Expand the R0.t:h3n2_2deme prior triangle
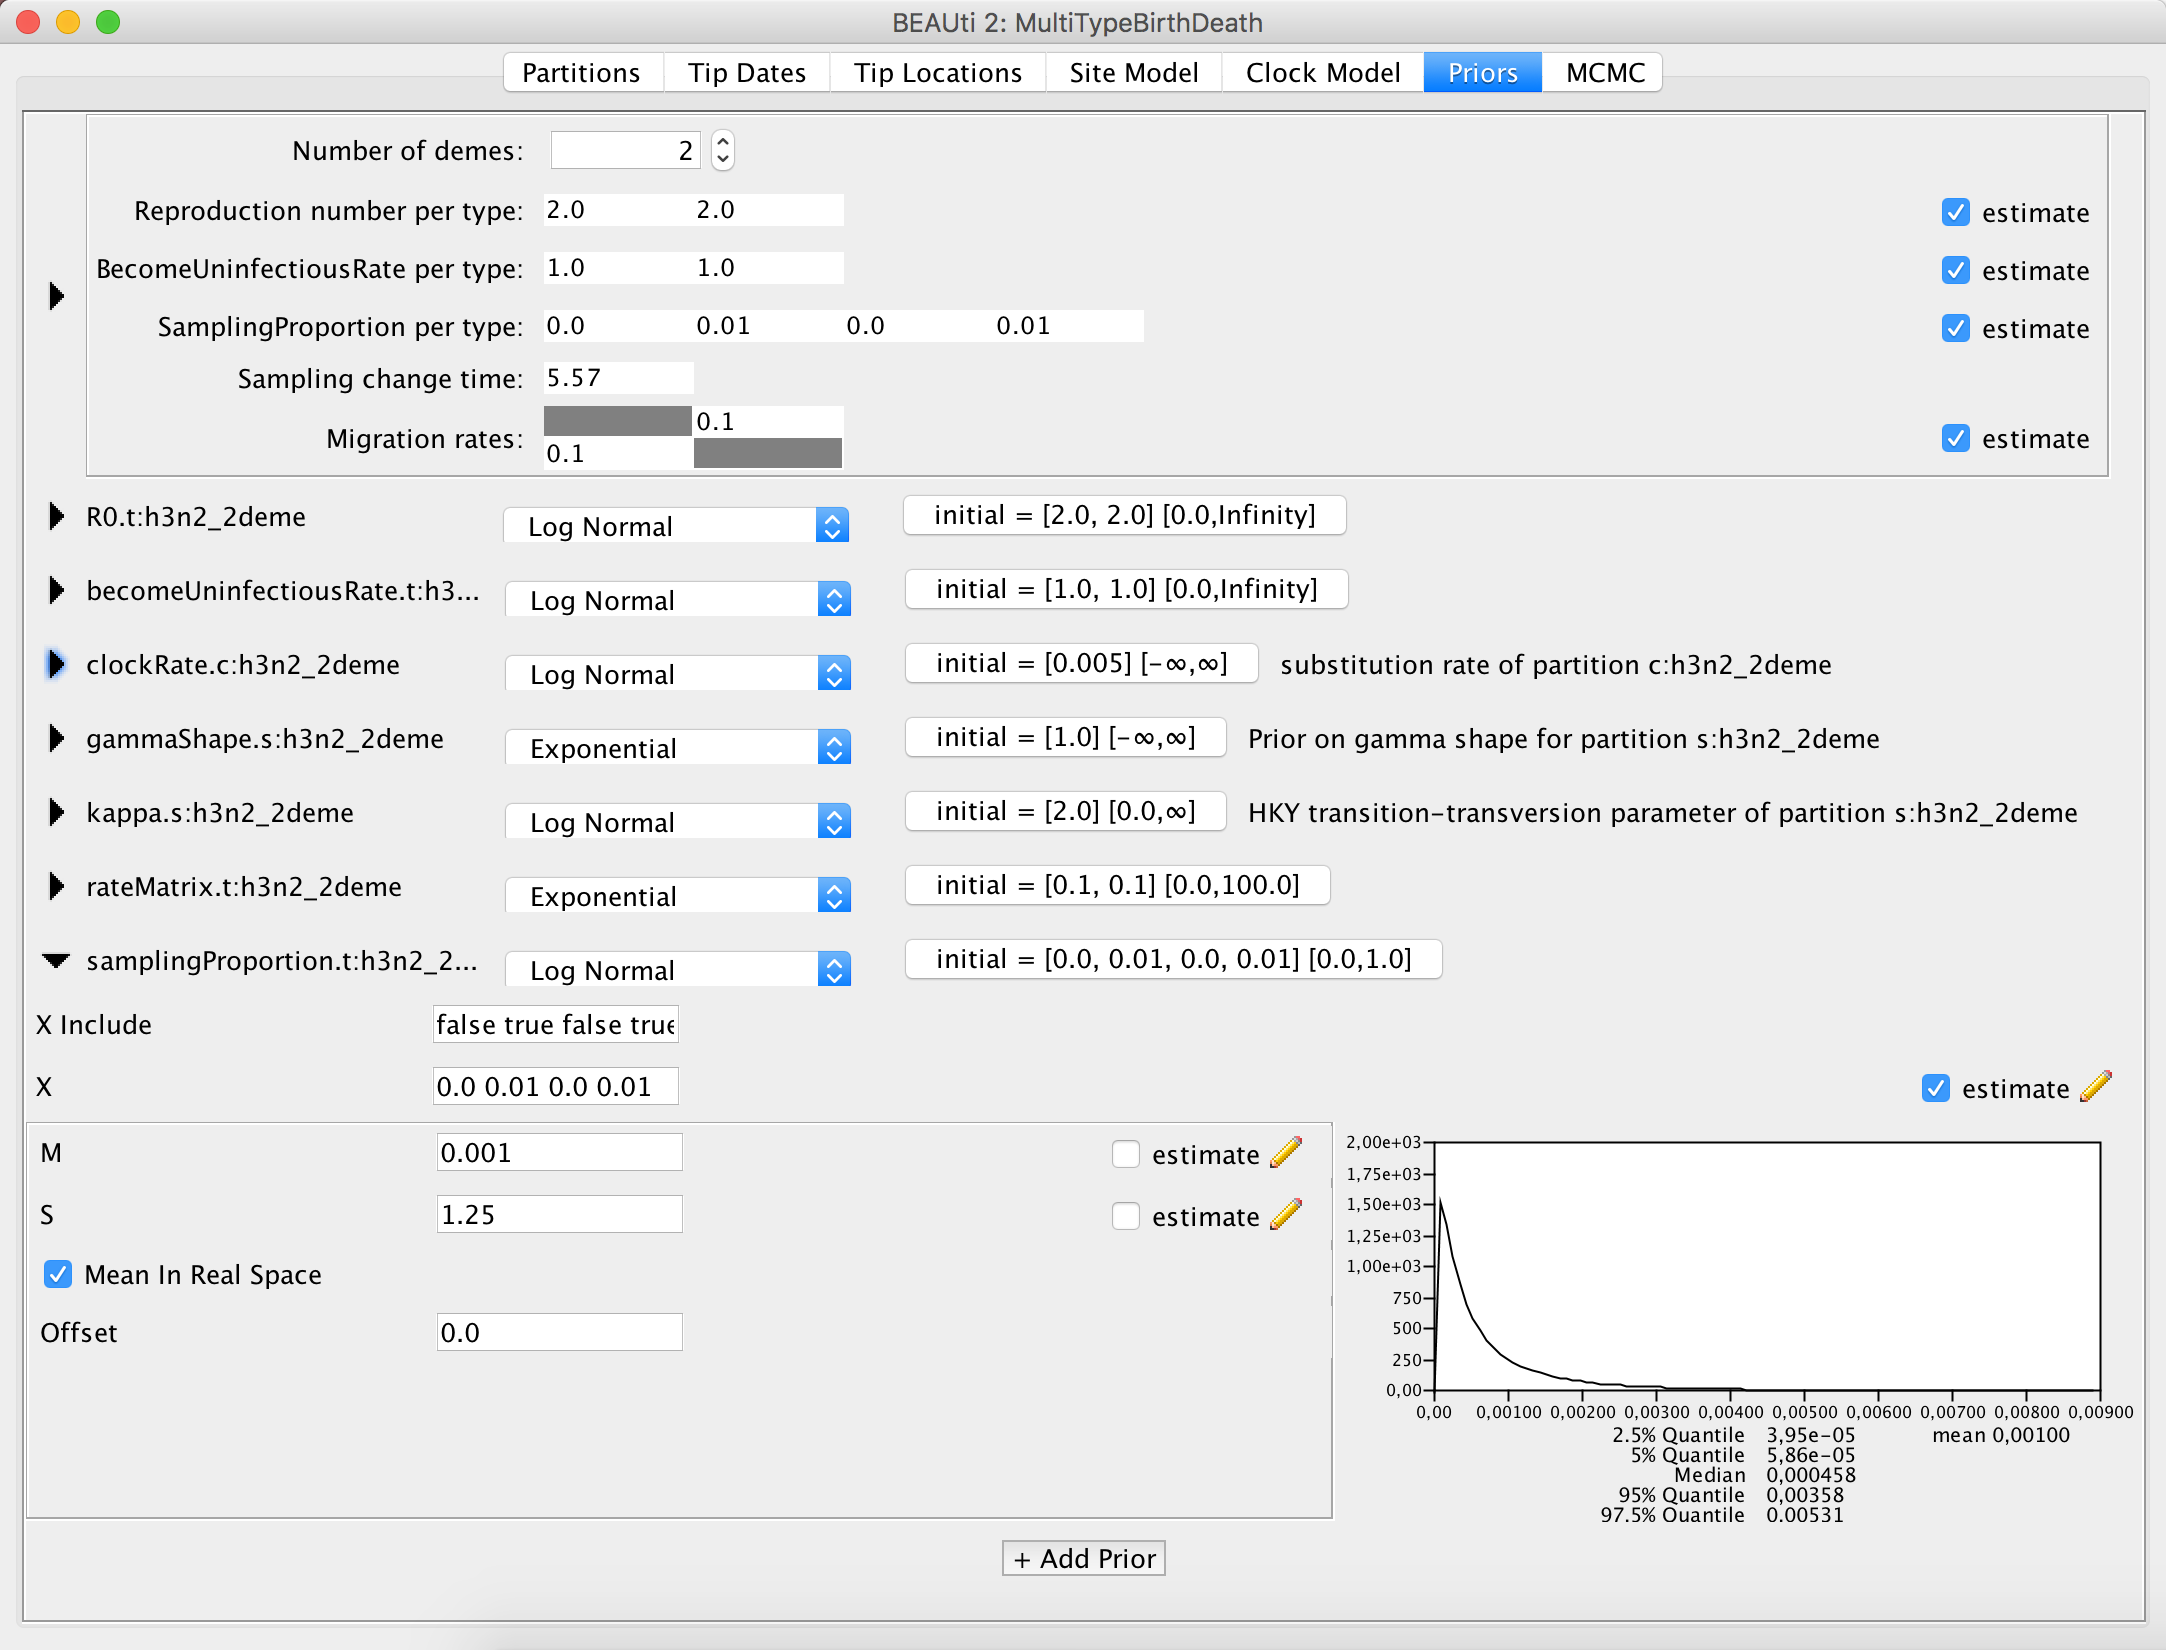The width and height of the screenshot is (2166, 1650). (x=56, y=517)
